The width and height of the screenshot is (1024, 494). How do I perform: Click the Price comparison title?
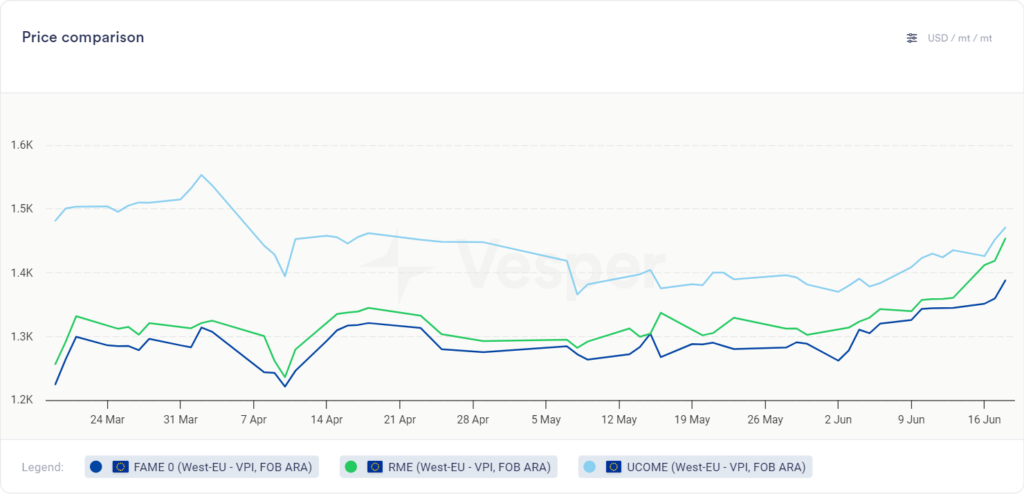click(x=83, y=37)
